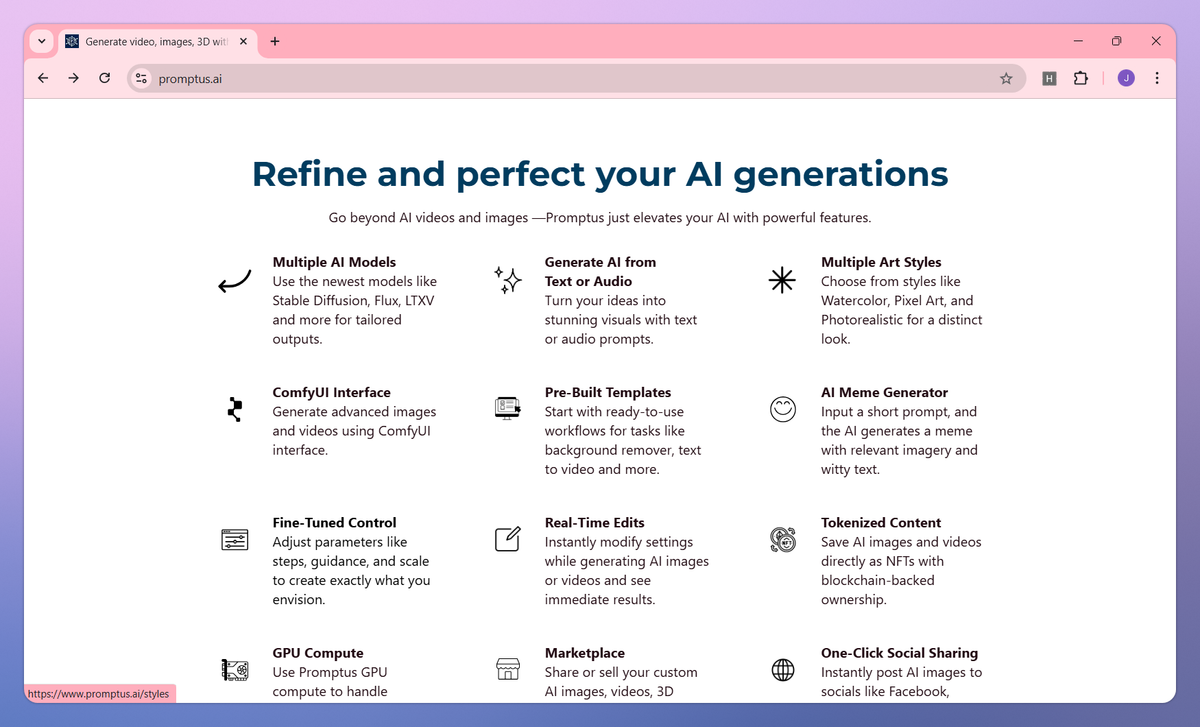Bookmark this page with the star icon
The image size is (1200, 727).
pos(1006,78)
